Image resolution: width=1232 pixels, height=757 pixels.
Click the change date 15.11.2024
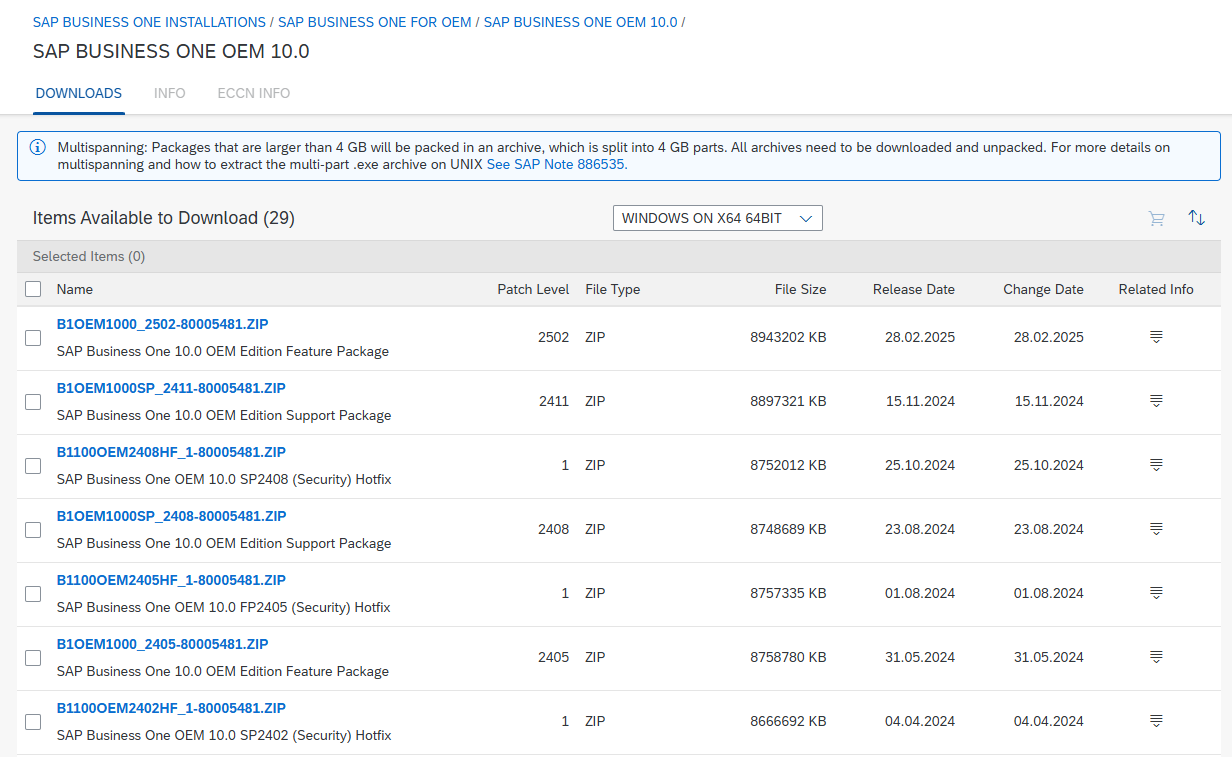(x=1049, y=401)
